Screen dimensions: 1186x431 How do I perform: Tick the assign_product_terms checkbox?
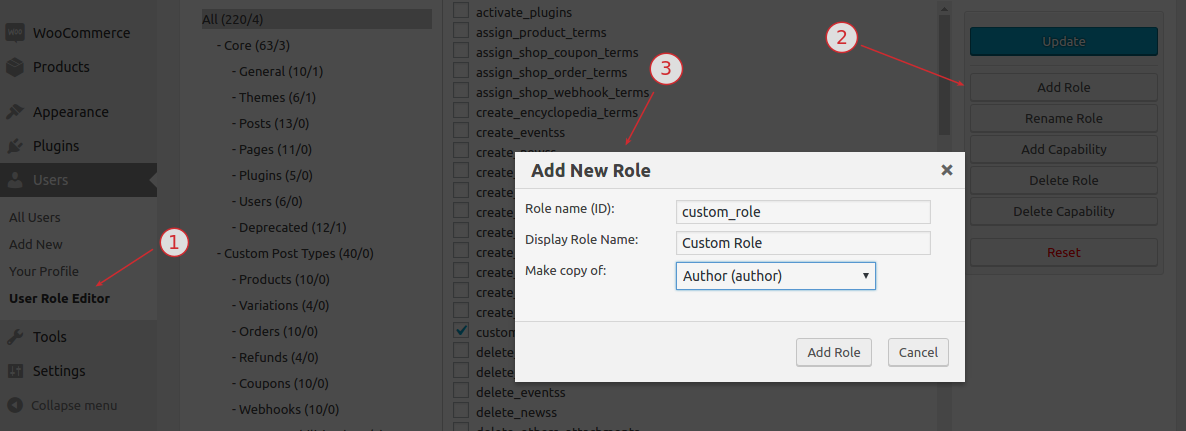pos(461,32)
